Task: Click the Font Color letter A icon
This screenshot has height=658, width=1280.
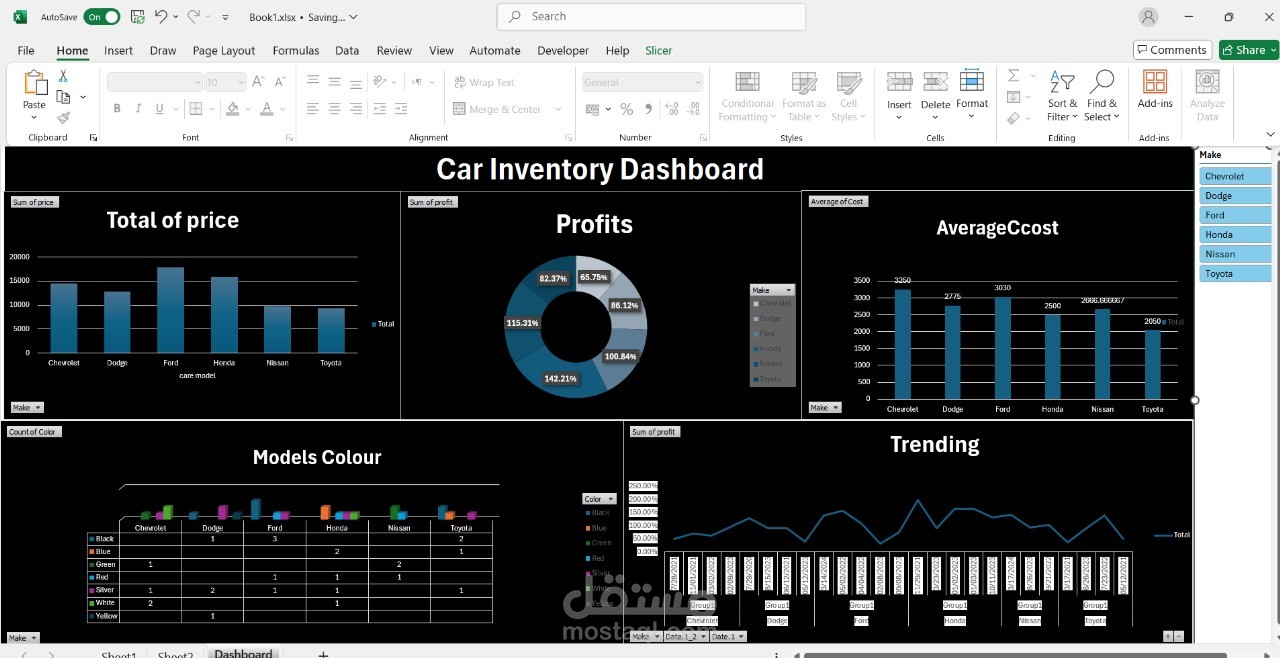Action: (267, 109)
